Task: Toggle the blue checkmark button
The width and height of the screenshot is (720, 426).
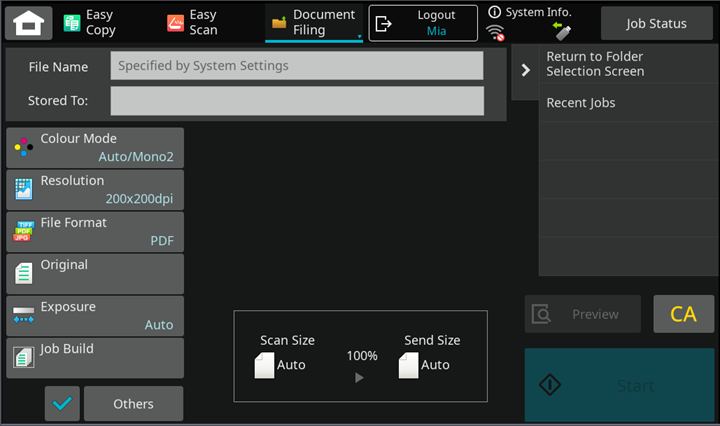Action: 62,403
